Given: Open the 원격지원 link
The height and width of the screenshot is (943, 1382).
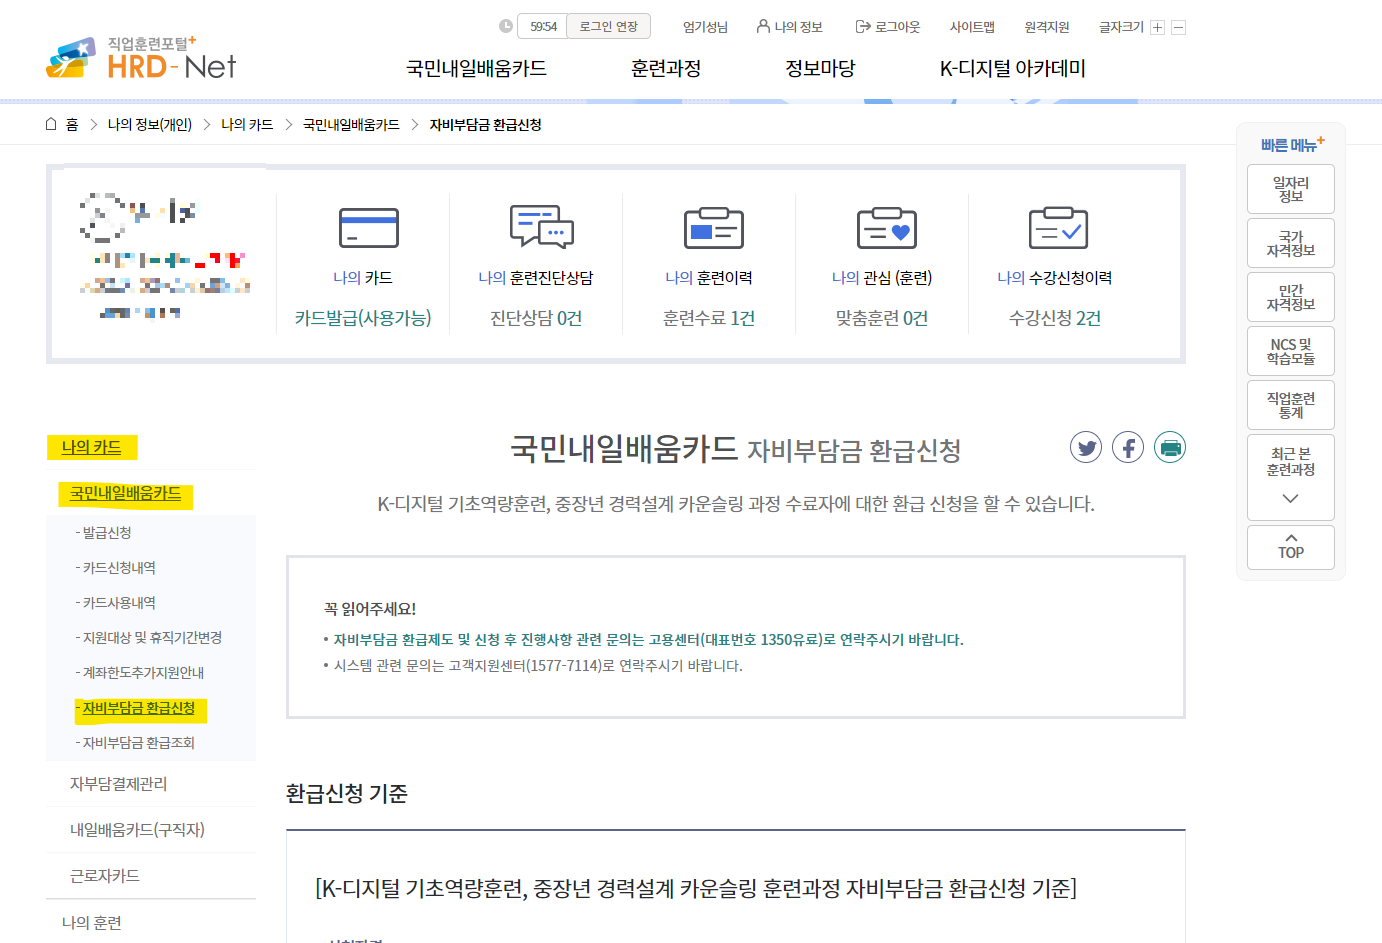Looking at the screenshot, I should tap(1047, 27).
